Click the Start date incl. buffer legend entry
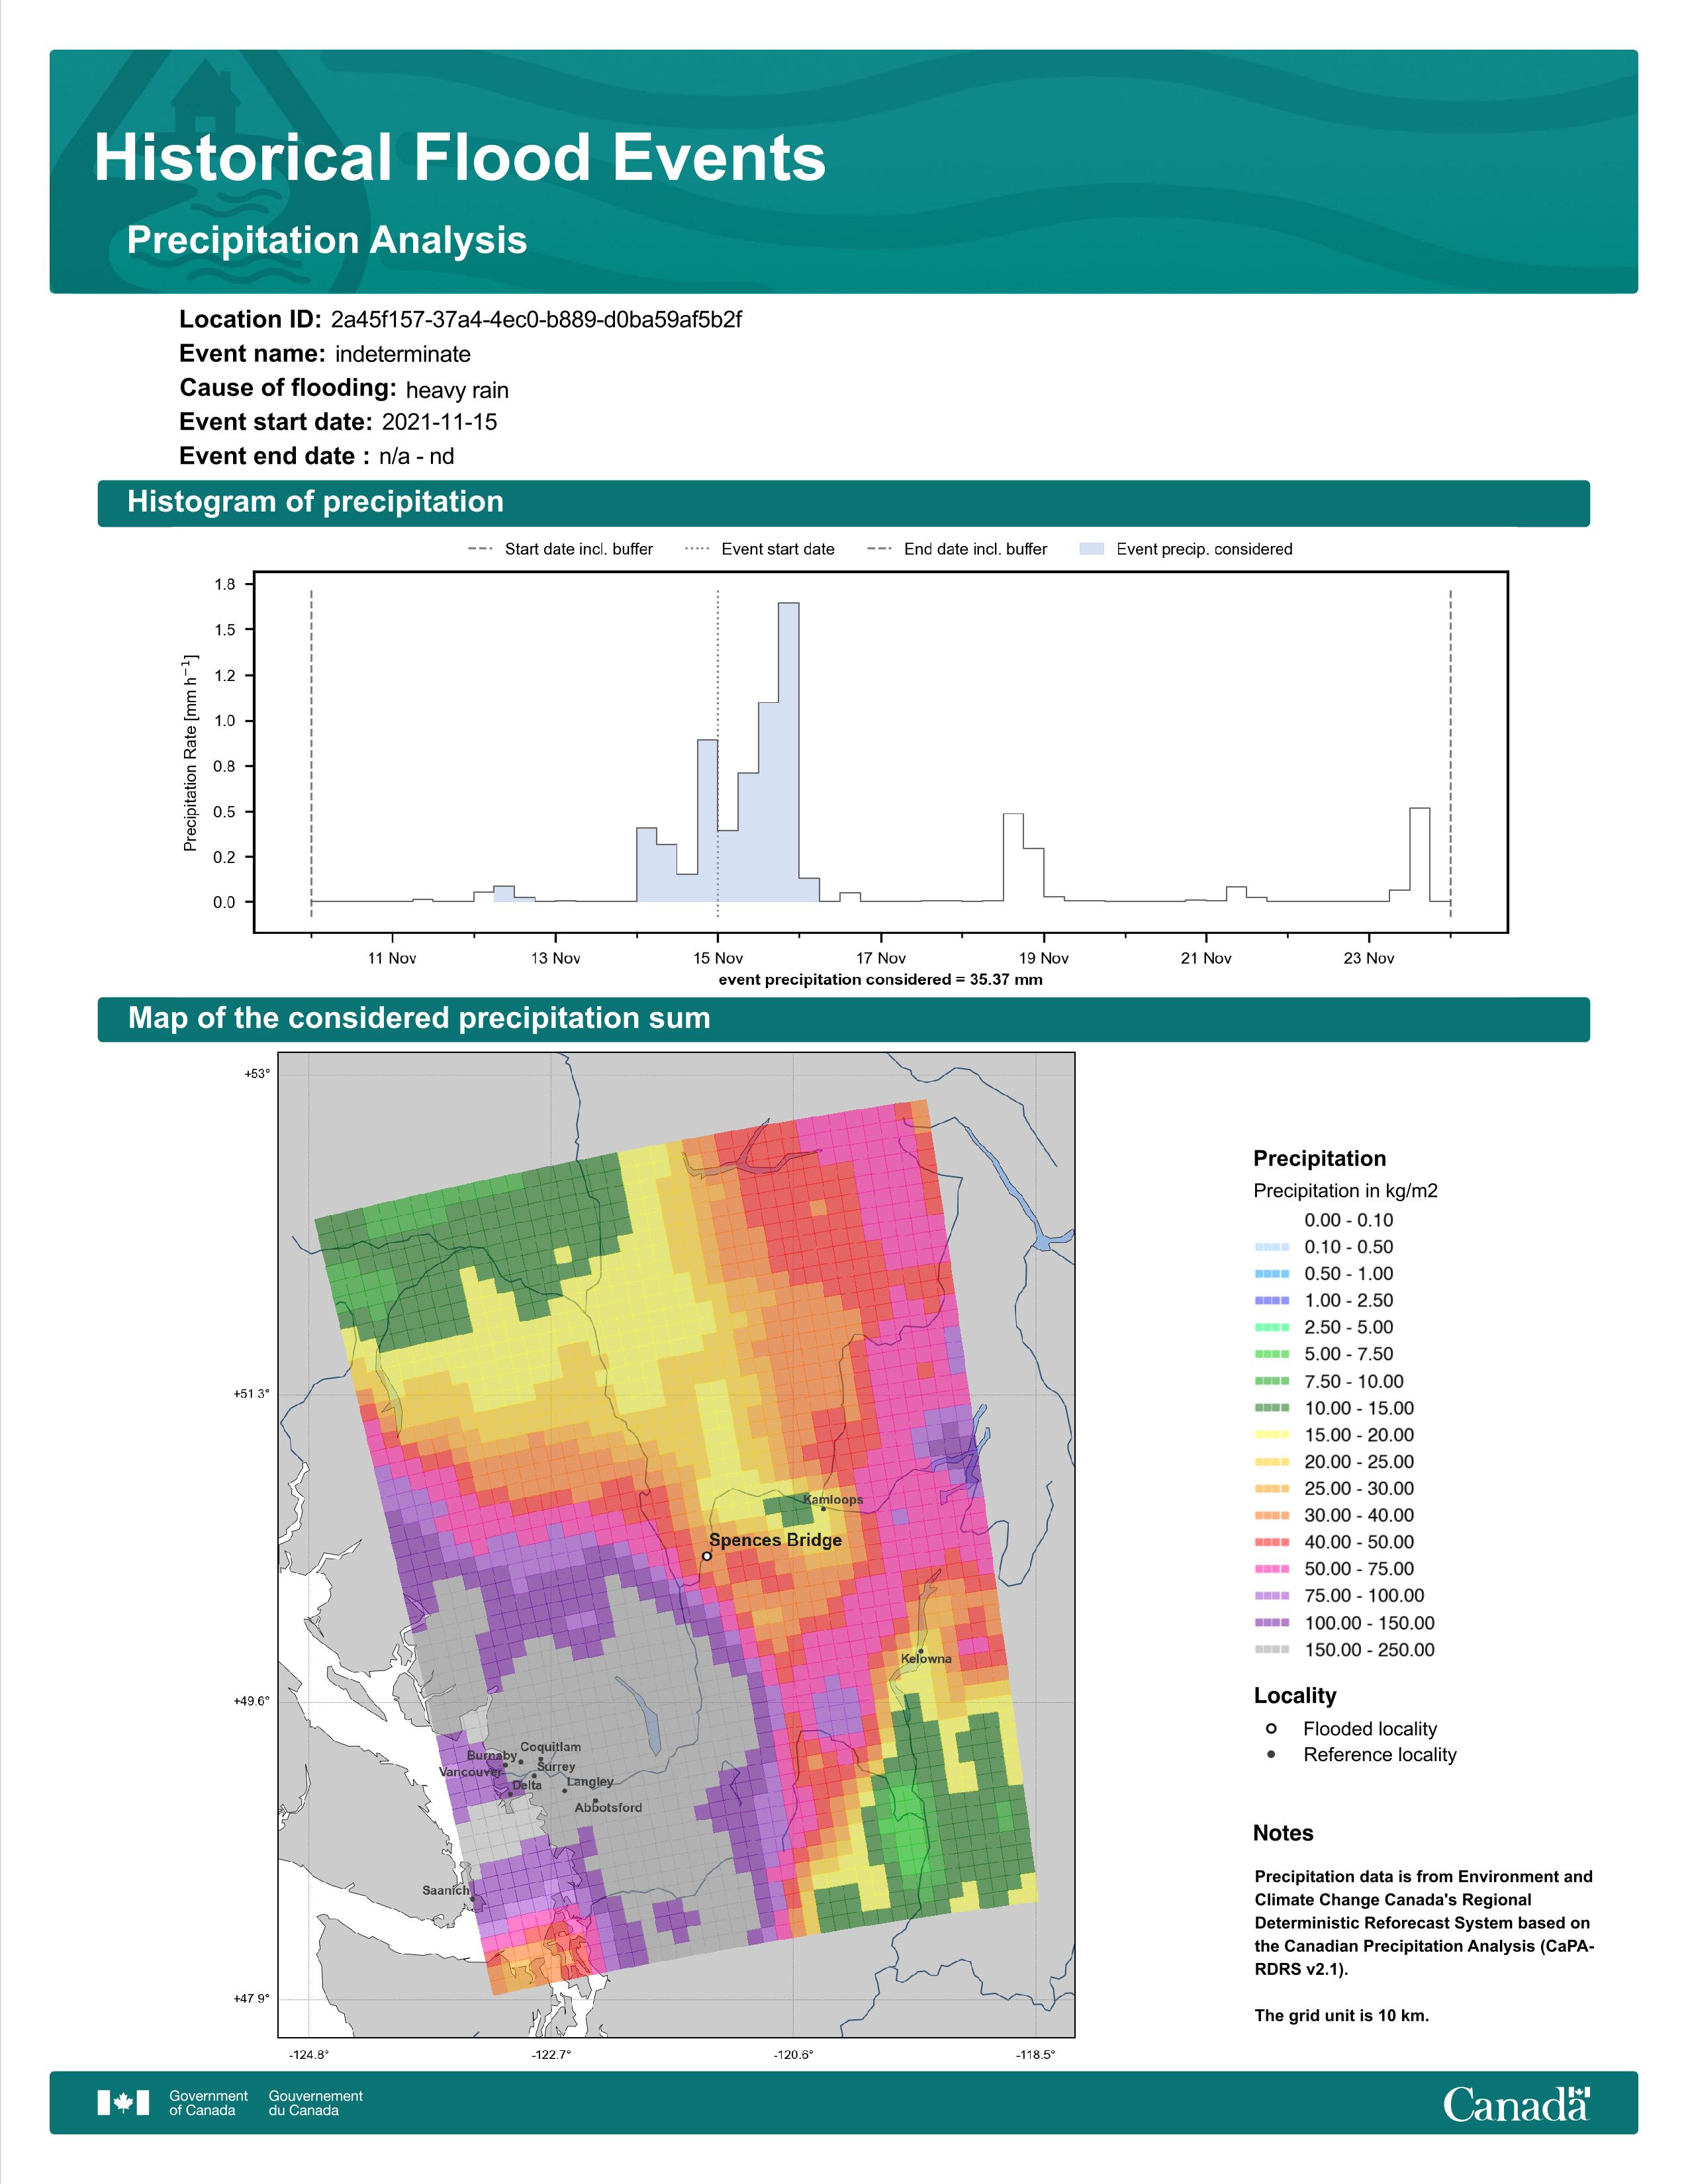Image resolution: width=1688 pixels, height=2184 pixels. coord(560,549)
